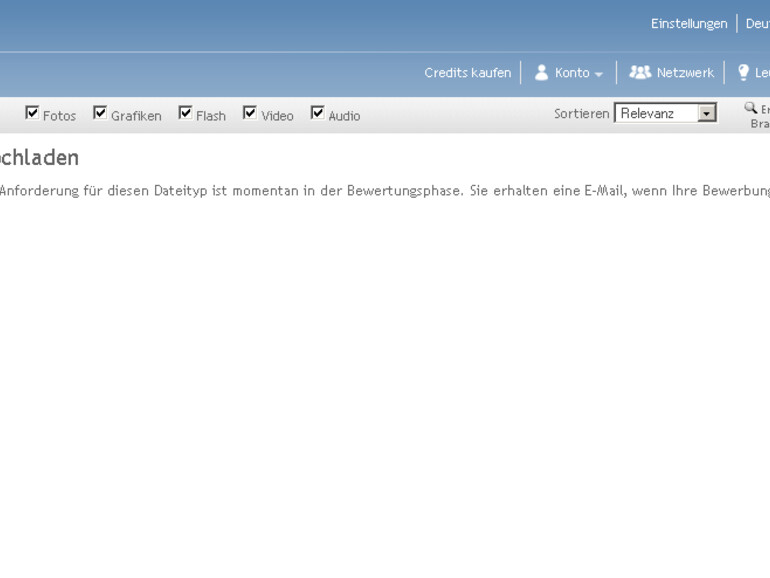
Task: Click the Netzwerk people icon
Action: click(x=640, y=72)
